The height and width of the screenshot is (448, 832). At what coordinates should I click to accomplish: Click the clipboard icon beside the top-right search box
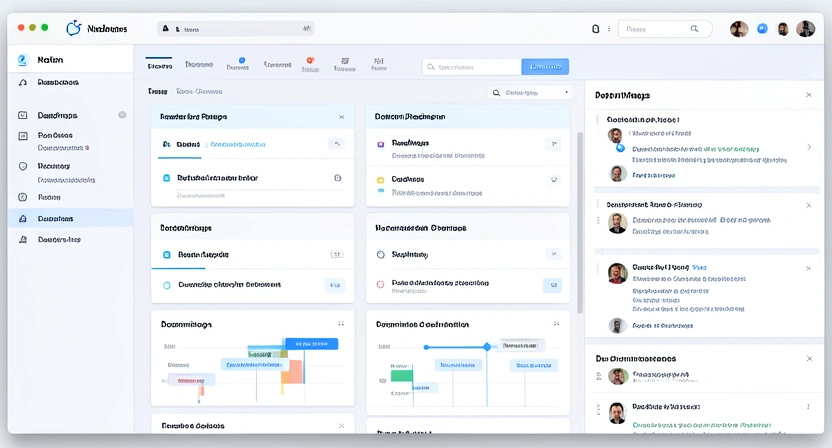[596, 29]
